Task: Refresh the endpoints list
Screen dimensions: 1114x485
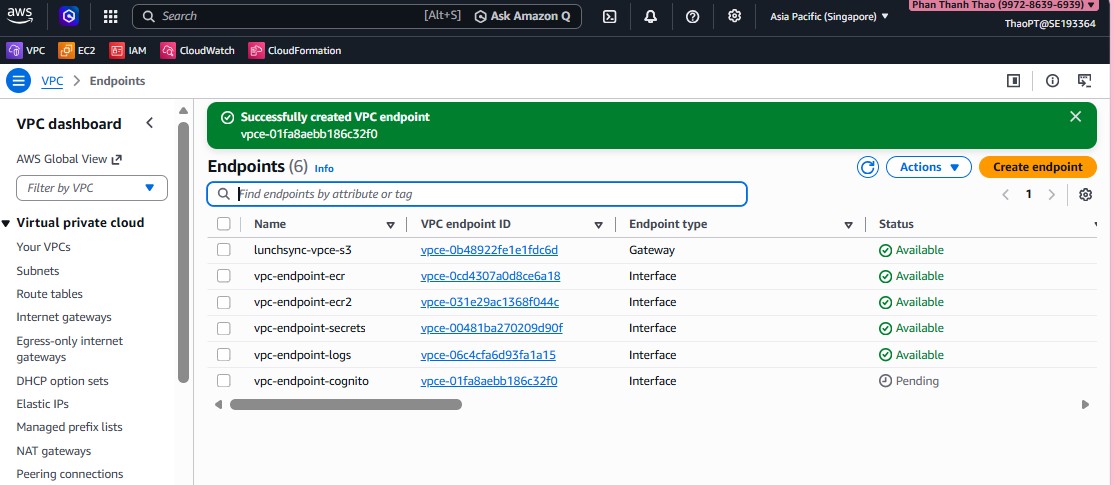Action: pos(868,167)
